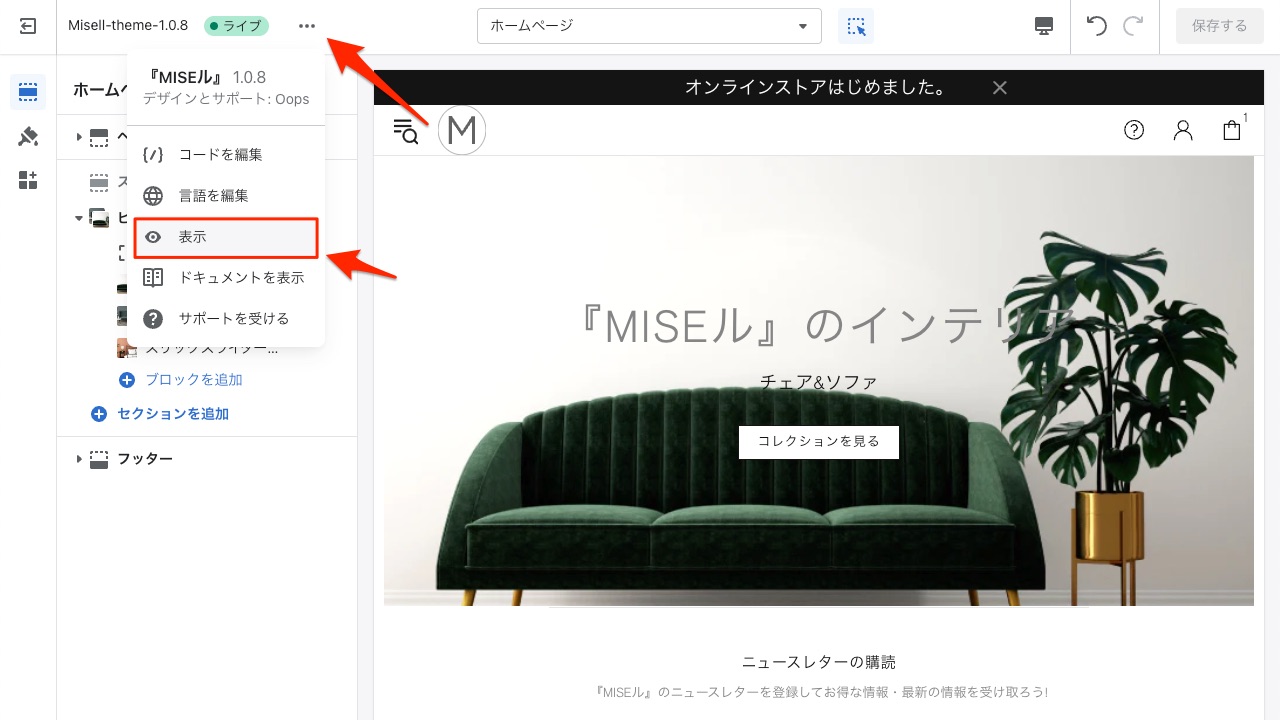The width and height of the screenshot is (1280, 720).
Task: Open the three-dots theme actions menu
Action: coord(307,26)
